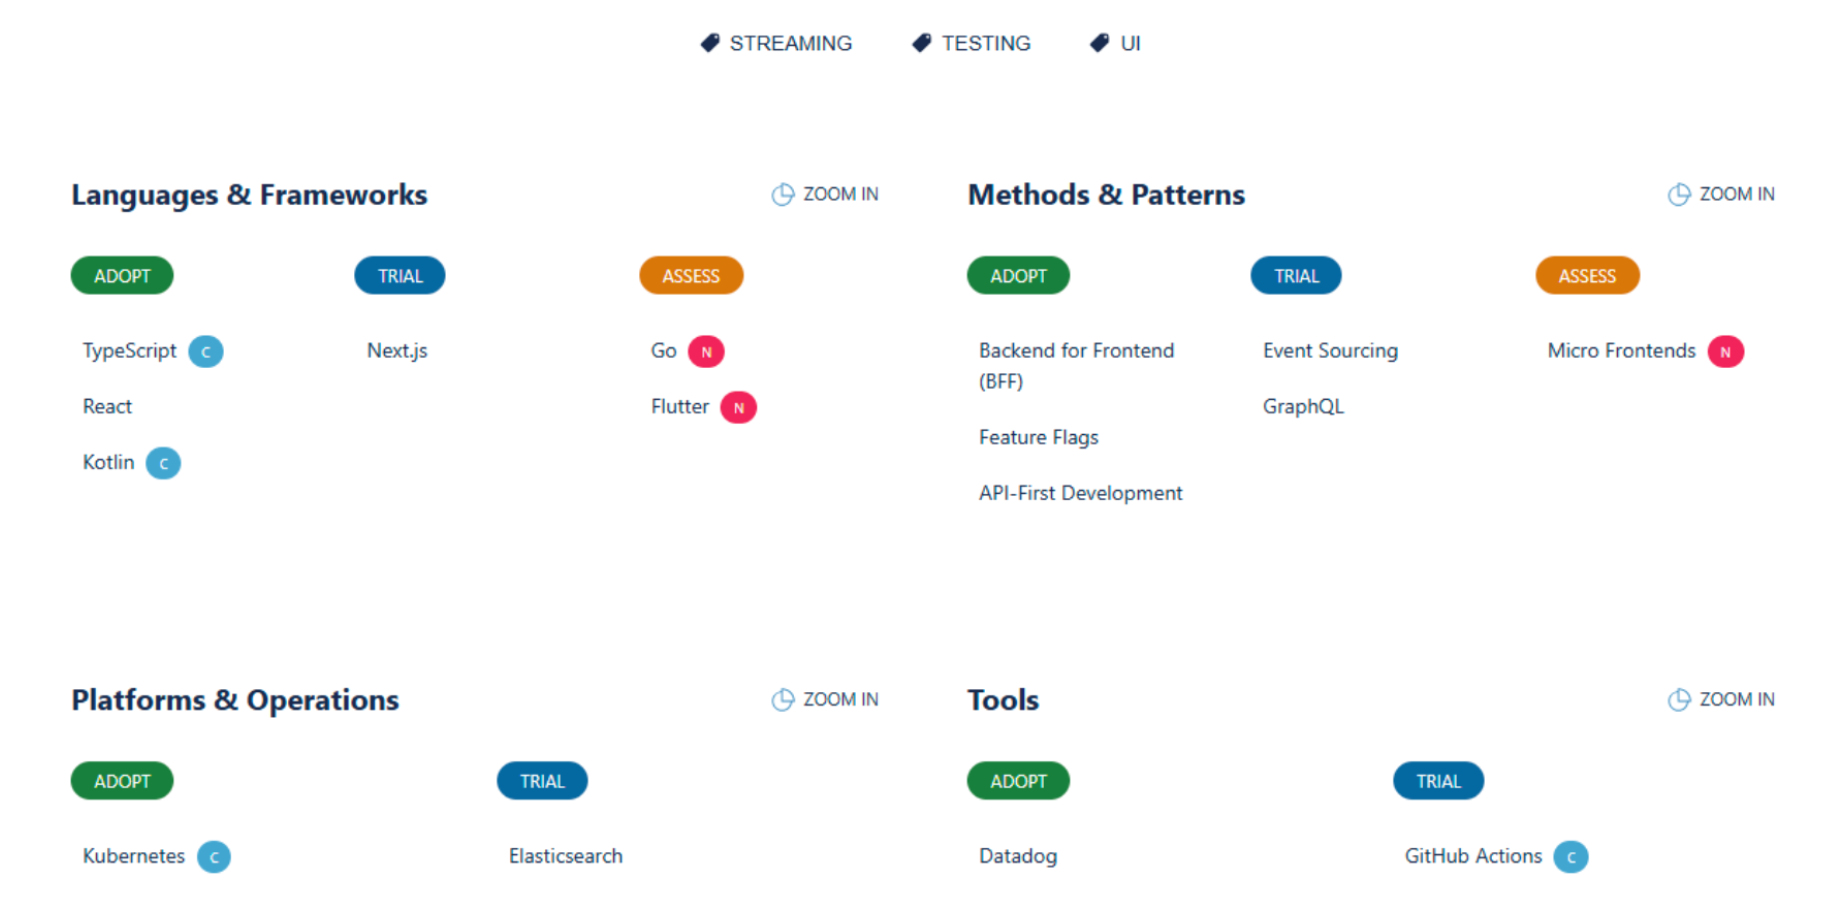Zoom in on Languages & Frameworks quadrant

click(825, 194)
